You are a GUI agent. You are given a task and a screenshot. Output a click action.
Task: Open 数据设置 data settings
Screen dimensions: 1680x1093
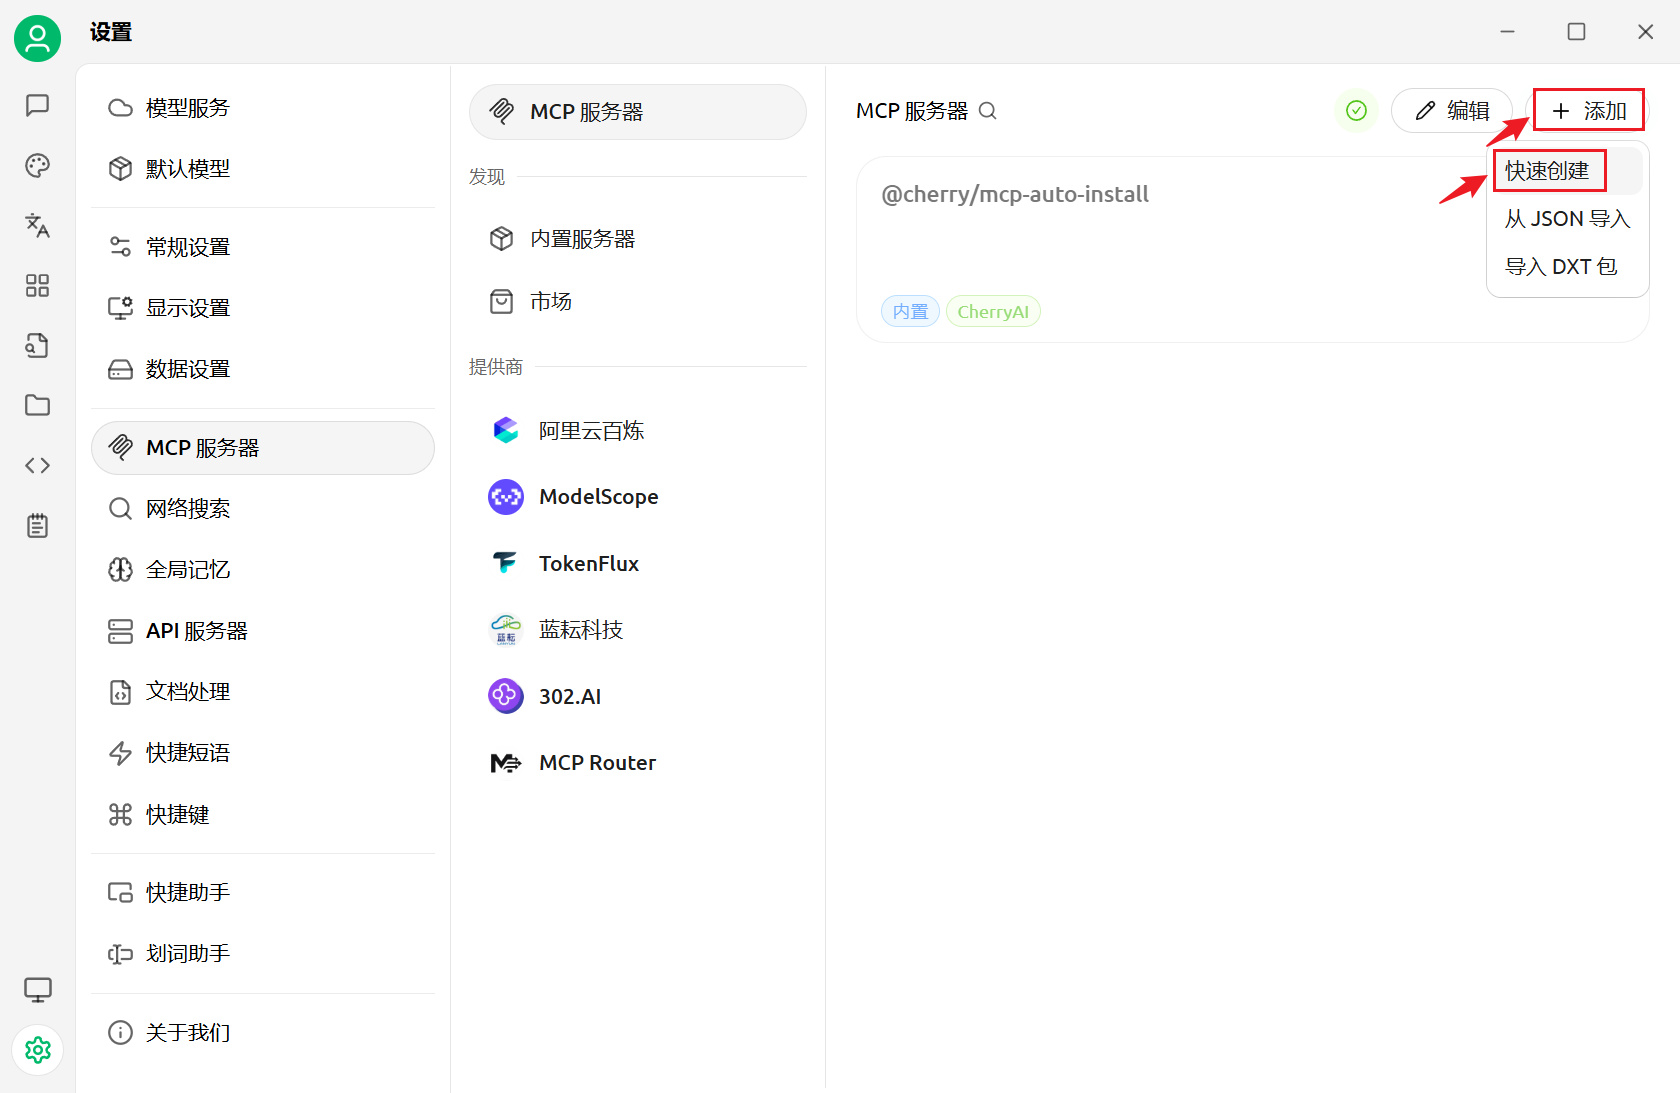(x=263, y=369)
